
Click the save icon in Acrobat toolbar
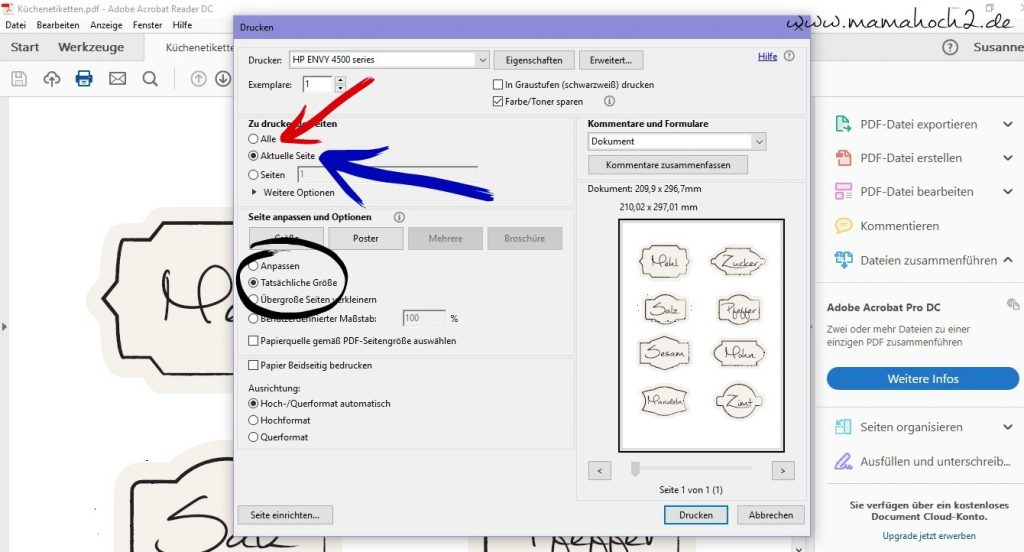(19, 79)
